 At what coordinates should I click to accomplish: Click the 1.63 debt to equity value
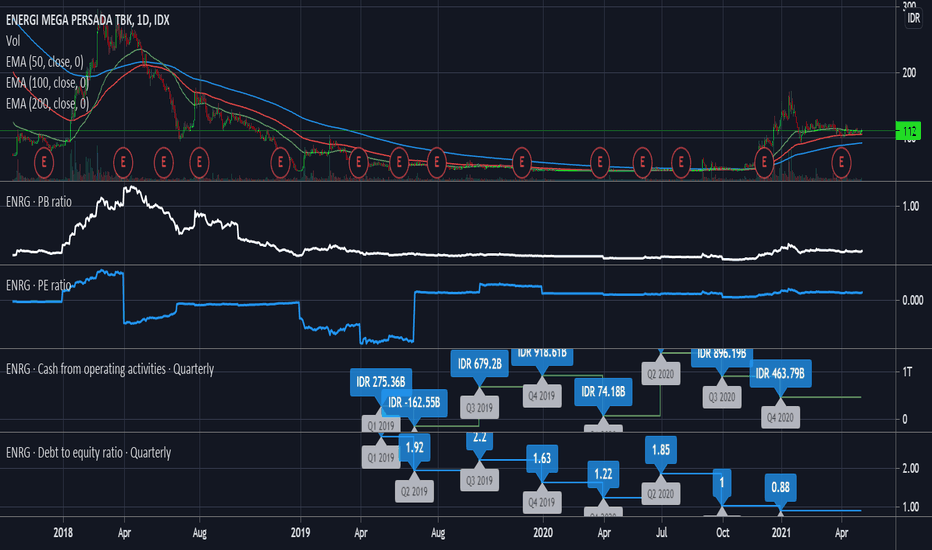click(x=541, y=458)
